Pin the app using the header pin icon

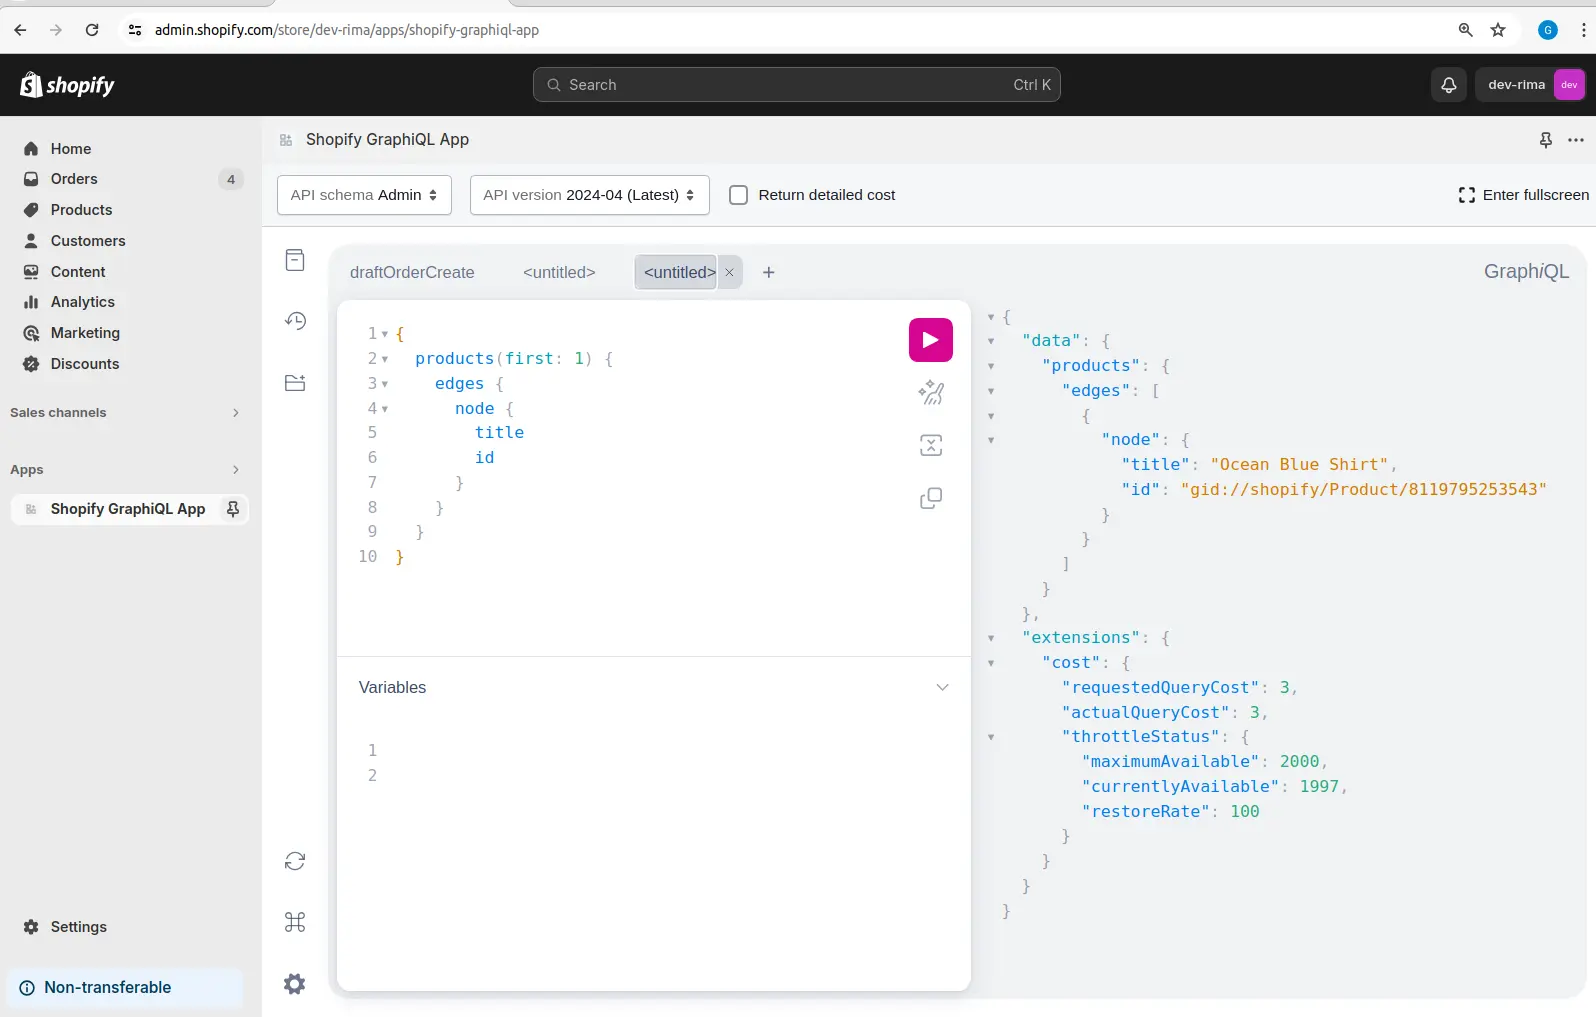point(1546,140)
